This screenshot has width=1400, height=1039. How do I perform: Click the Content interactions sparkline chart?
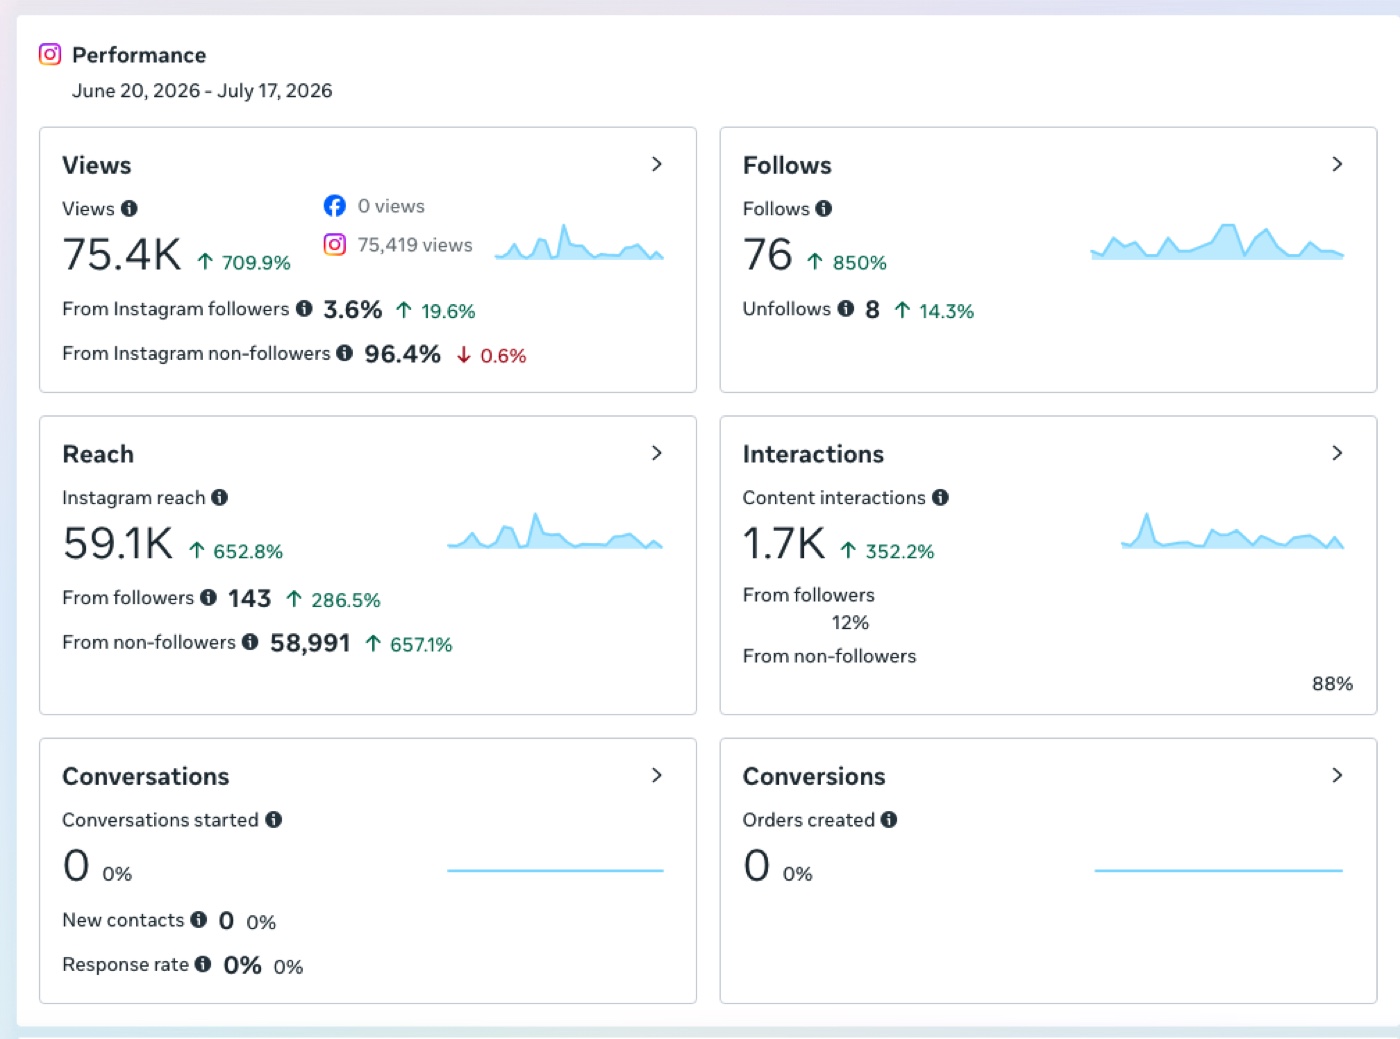click(1232, 531)
